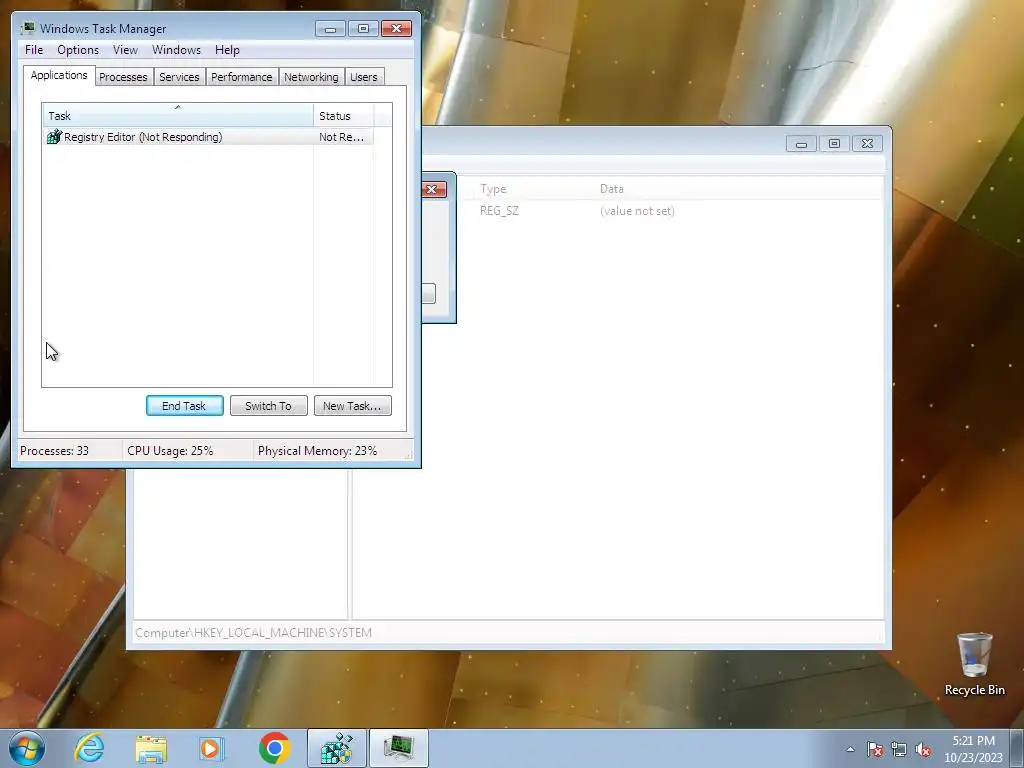Click the REG_SZ value in Registry Editor
The image size is (1024, 768).
[500, 211]
